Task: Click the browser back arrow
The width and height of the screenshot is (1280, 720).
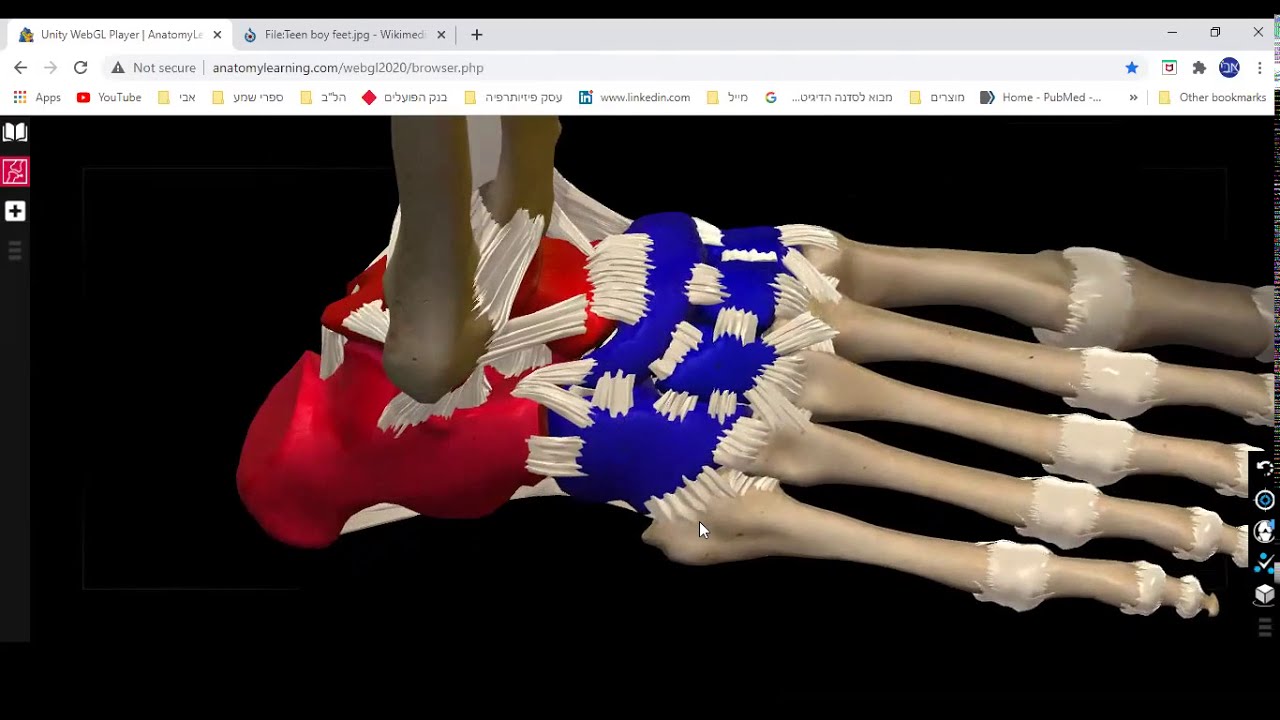Action: (x=21, y=68)
